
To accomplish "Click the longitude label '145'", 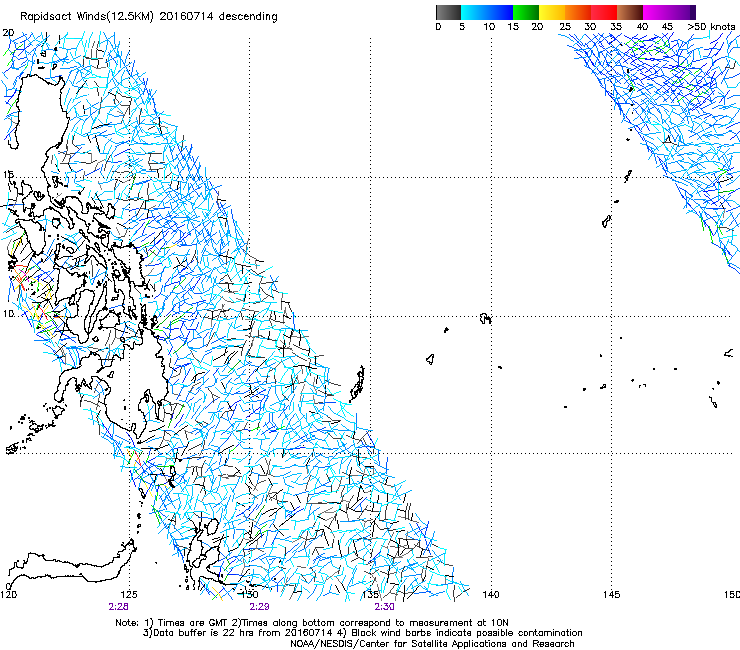I will (x=611, y=594).
